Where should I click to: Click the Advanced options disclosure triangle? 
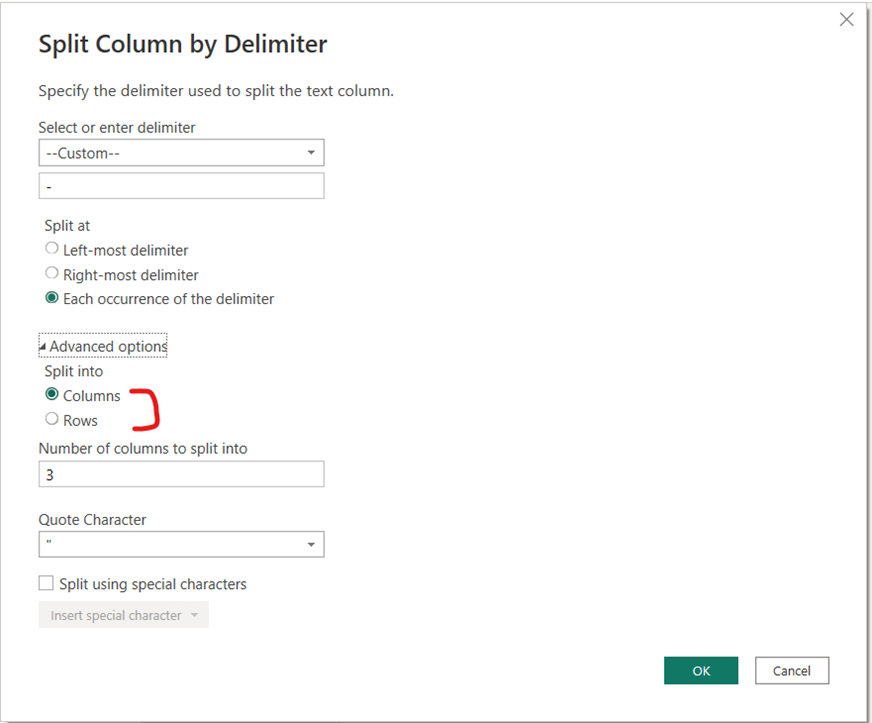tap(44, 345)
